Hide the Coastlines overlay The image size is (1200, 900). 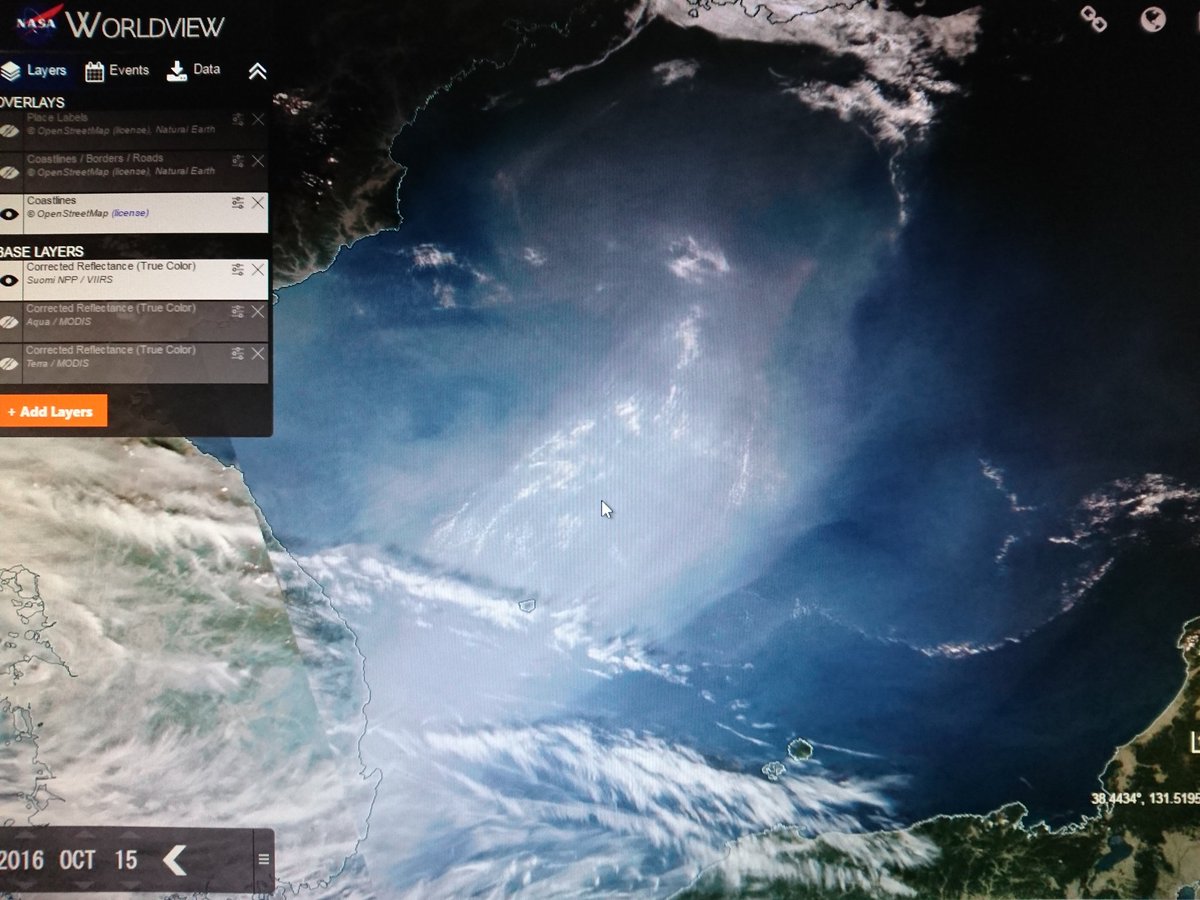click(x=10, y=213)
